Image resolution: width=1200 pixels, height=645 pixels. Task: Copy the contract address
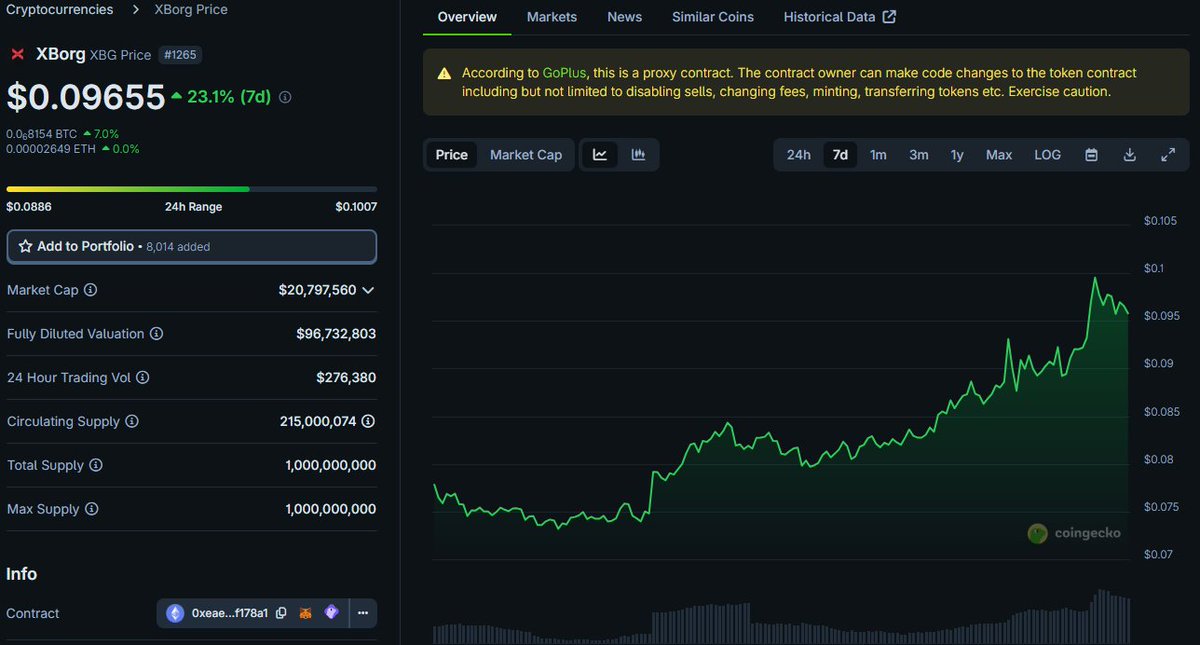[x=281, y=613]
